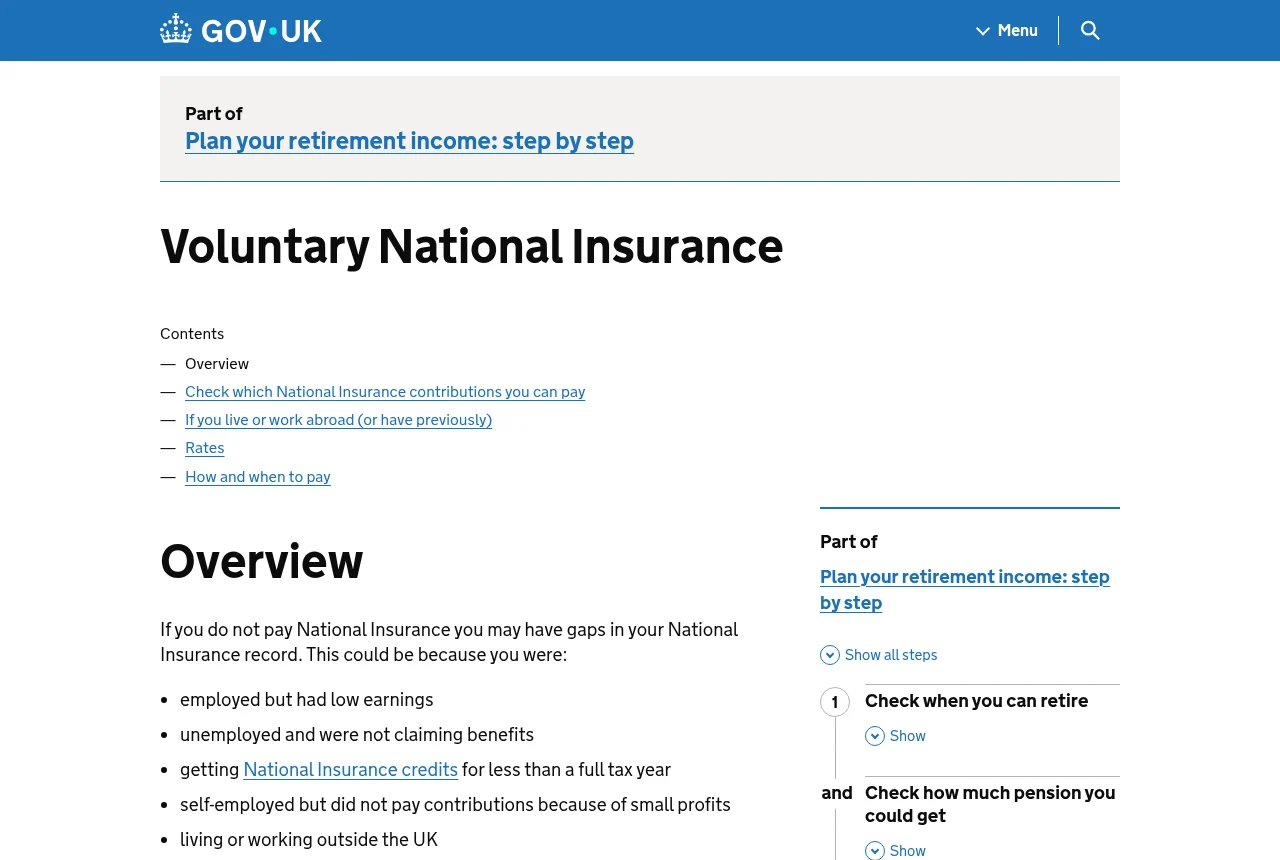This screenshot has width=1280, height=860.
Task: Click the 'and' step connector label
Action: click(837, 793)
